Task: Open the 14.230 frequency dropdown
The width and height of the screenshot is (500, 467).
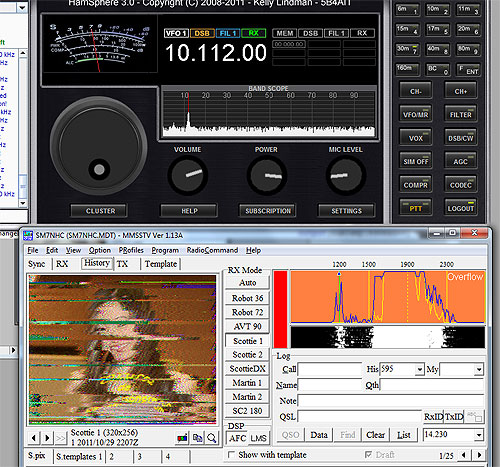Action: point(479,435)
